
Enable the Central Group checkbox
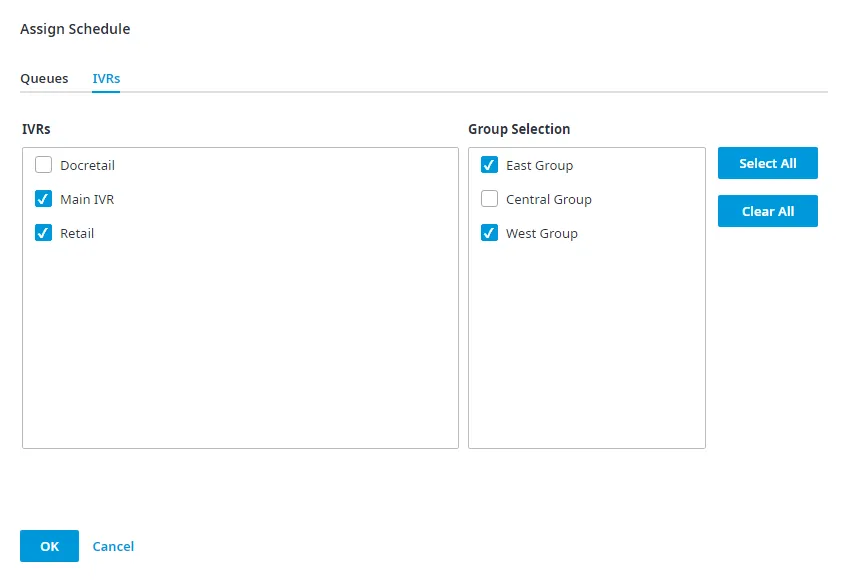tap(489, 199)
